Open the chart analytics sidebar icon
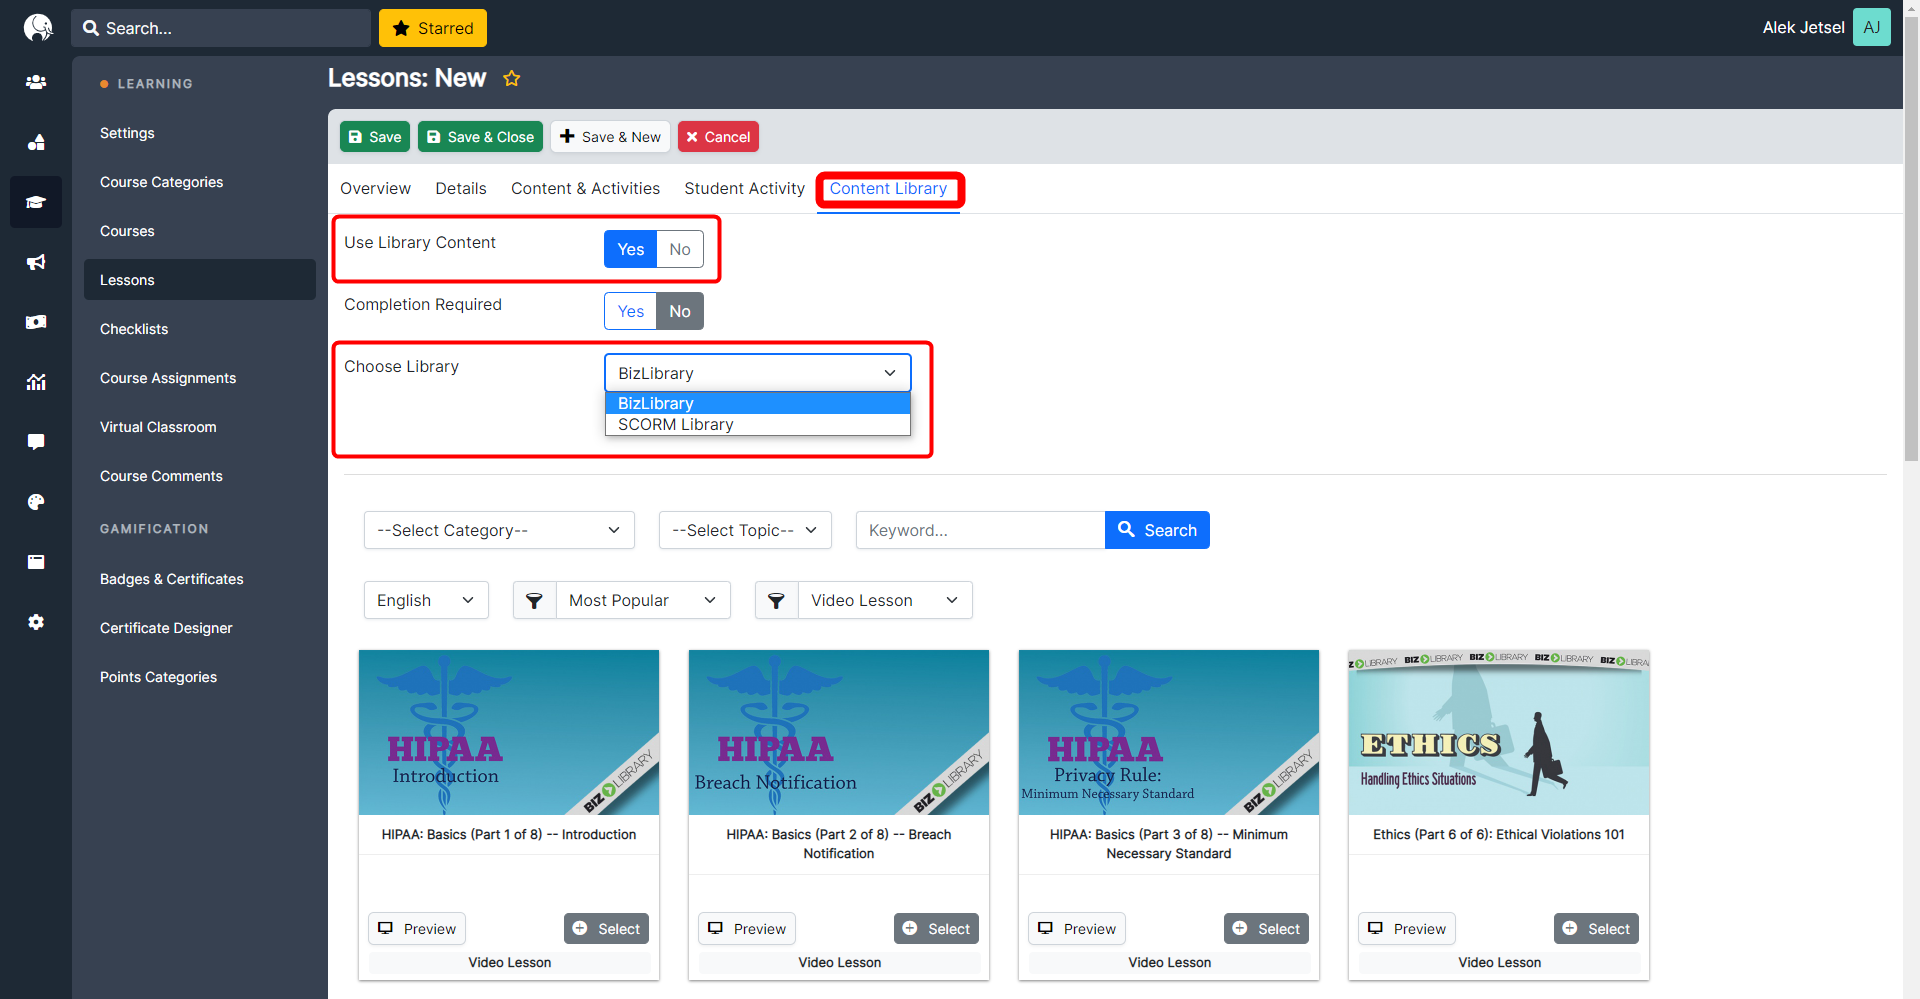Image resolution: width=1920 pixels, height=999 pixels. pos(36,382)
